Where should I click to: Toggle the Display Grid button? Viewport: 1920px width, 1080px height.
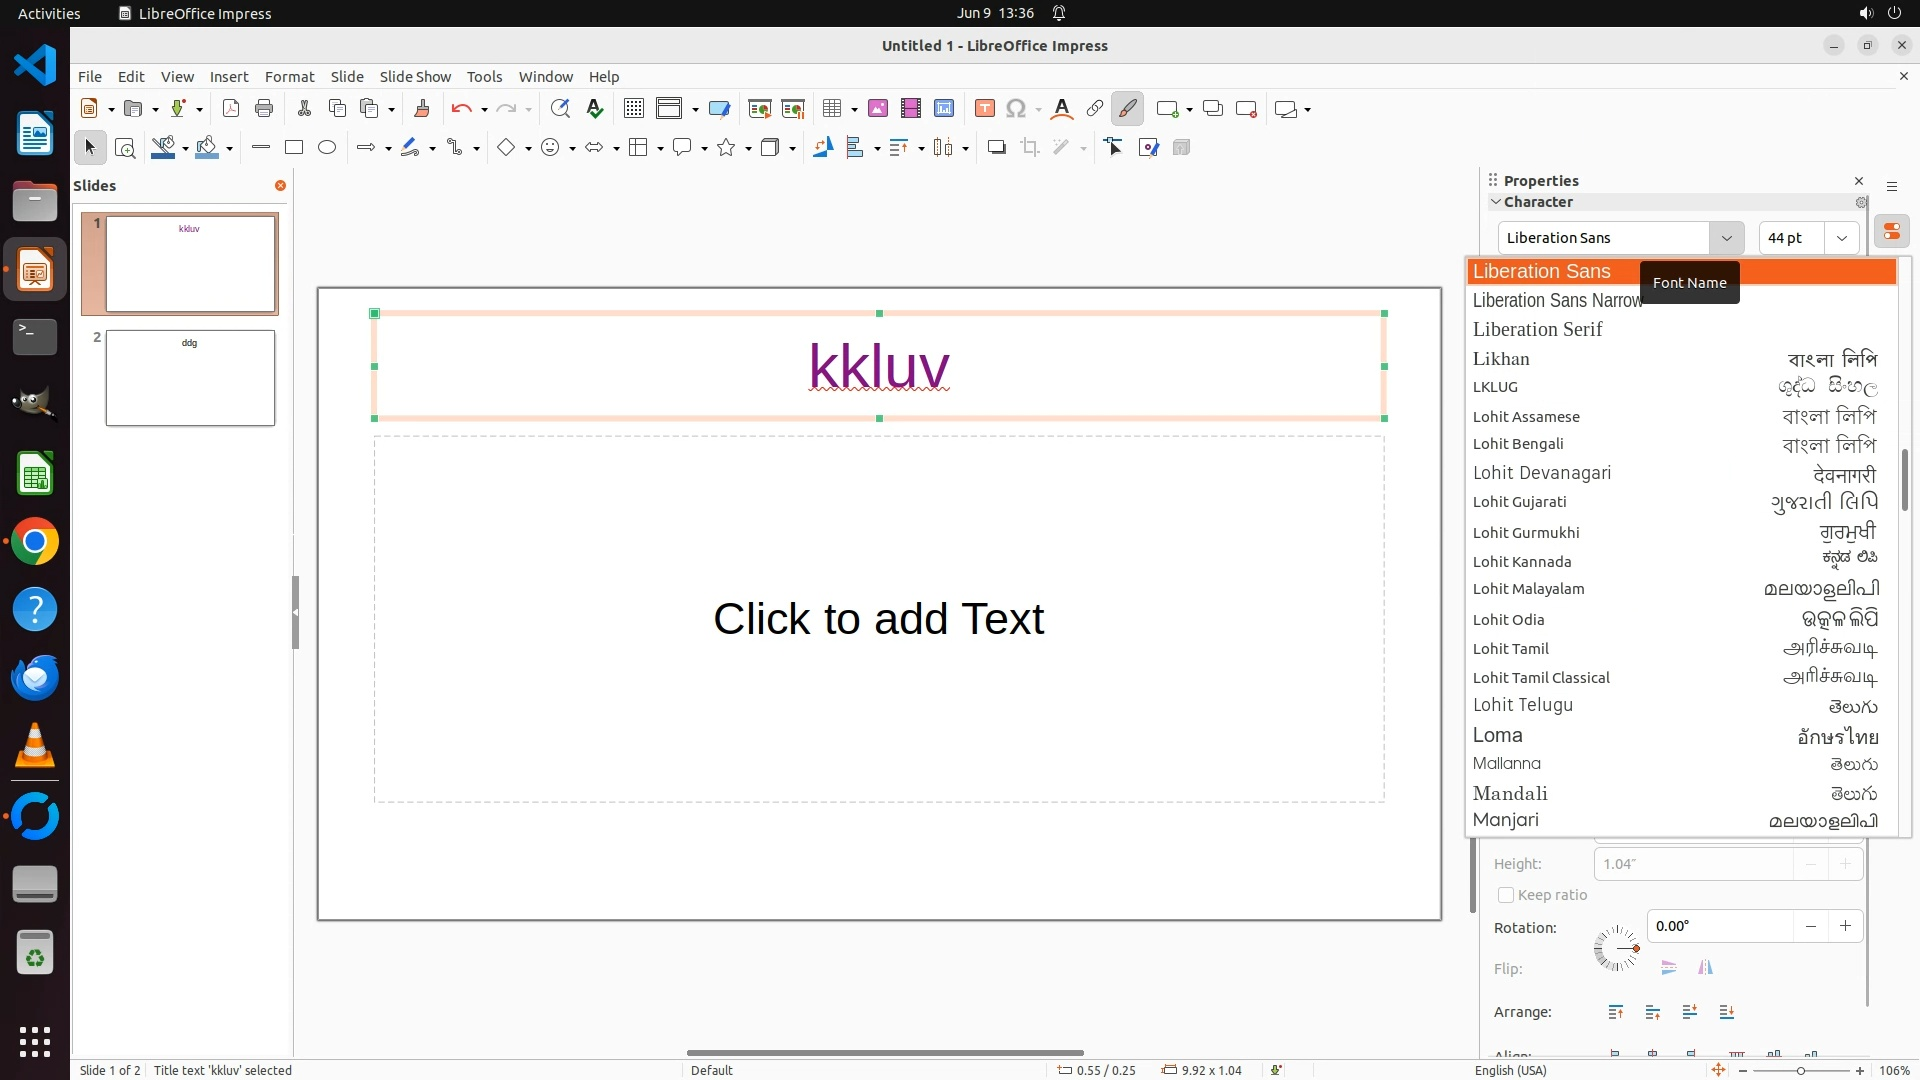633,109
